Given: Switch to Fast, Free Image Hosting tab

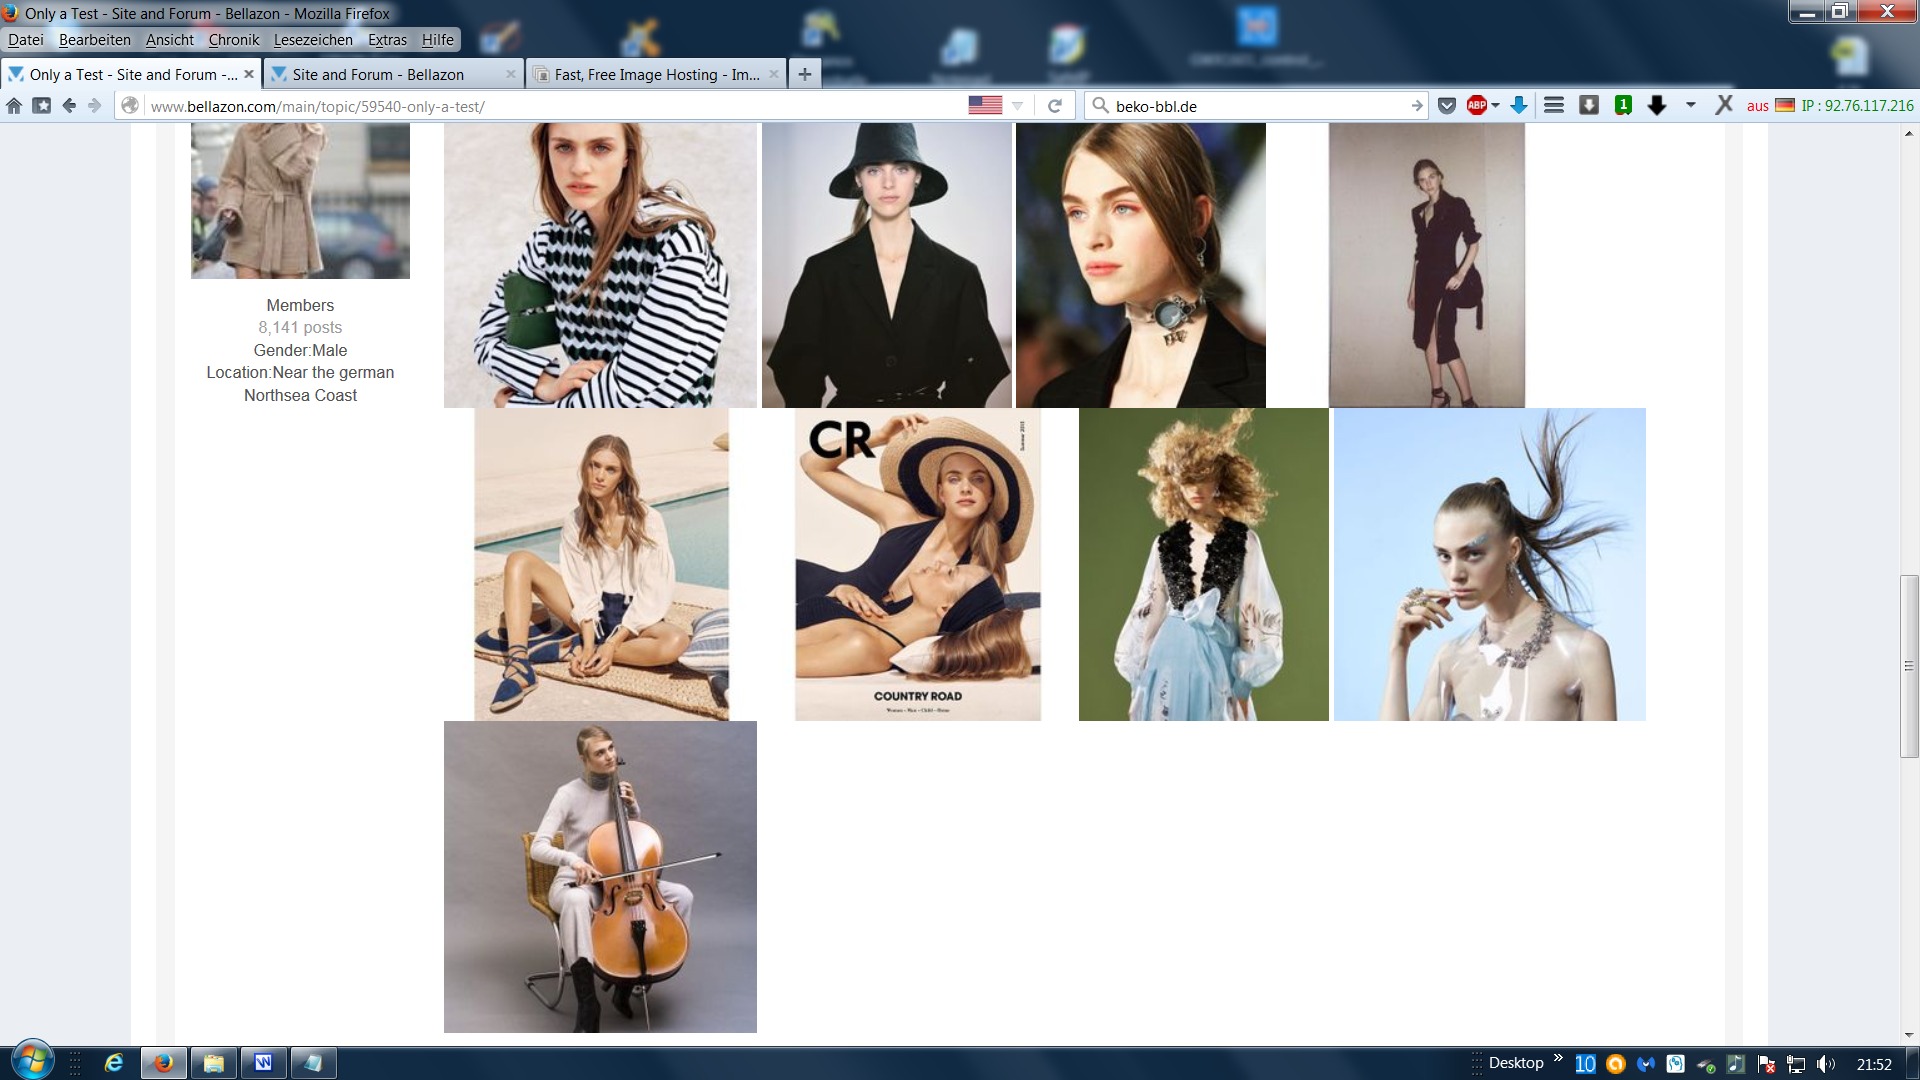Looking at the screenshot, I should [x=656, y=74].
